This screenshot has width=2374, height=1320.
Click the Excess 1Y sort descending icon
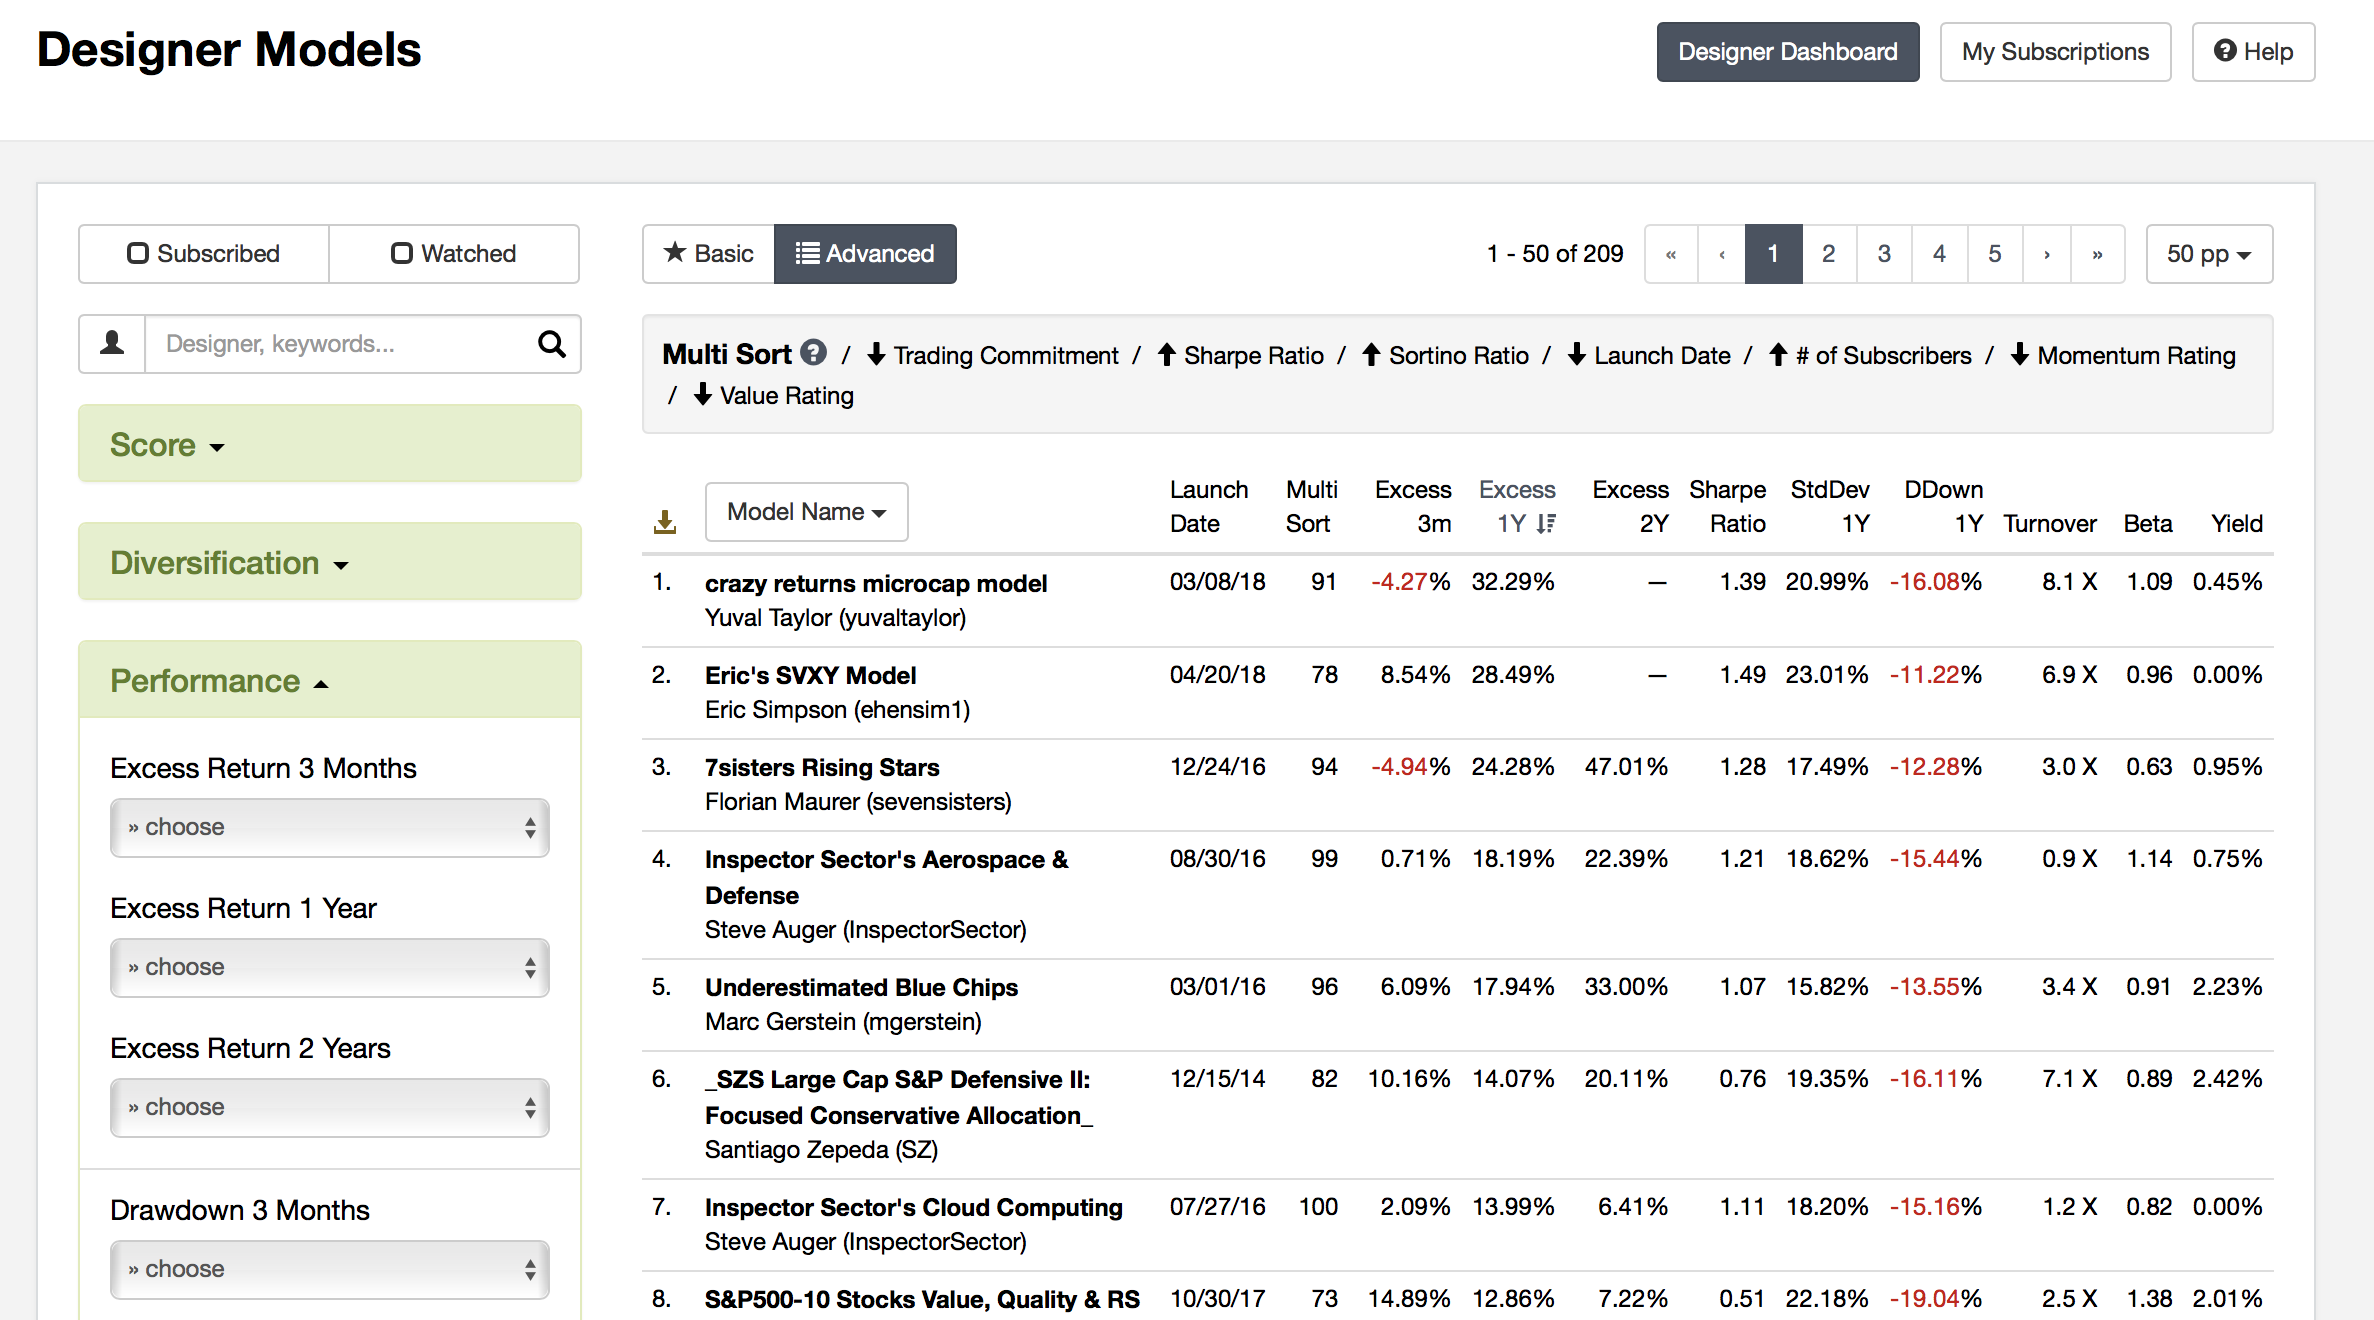pos(1546,523)
